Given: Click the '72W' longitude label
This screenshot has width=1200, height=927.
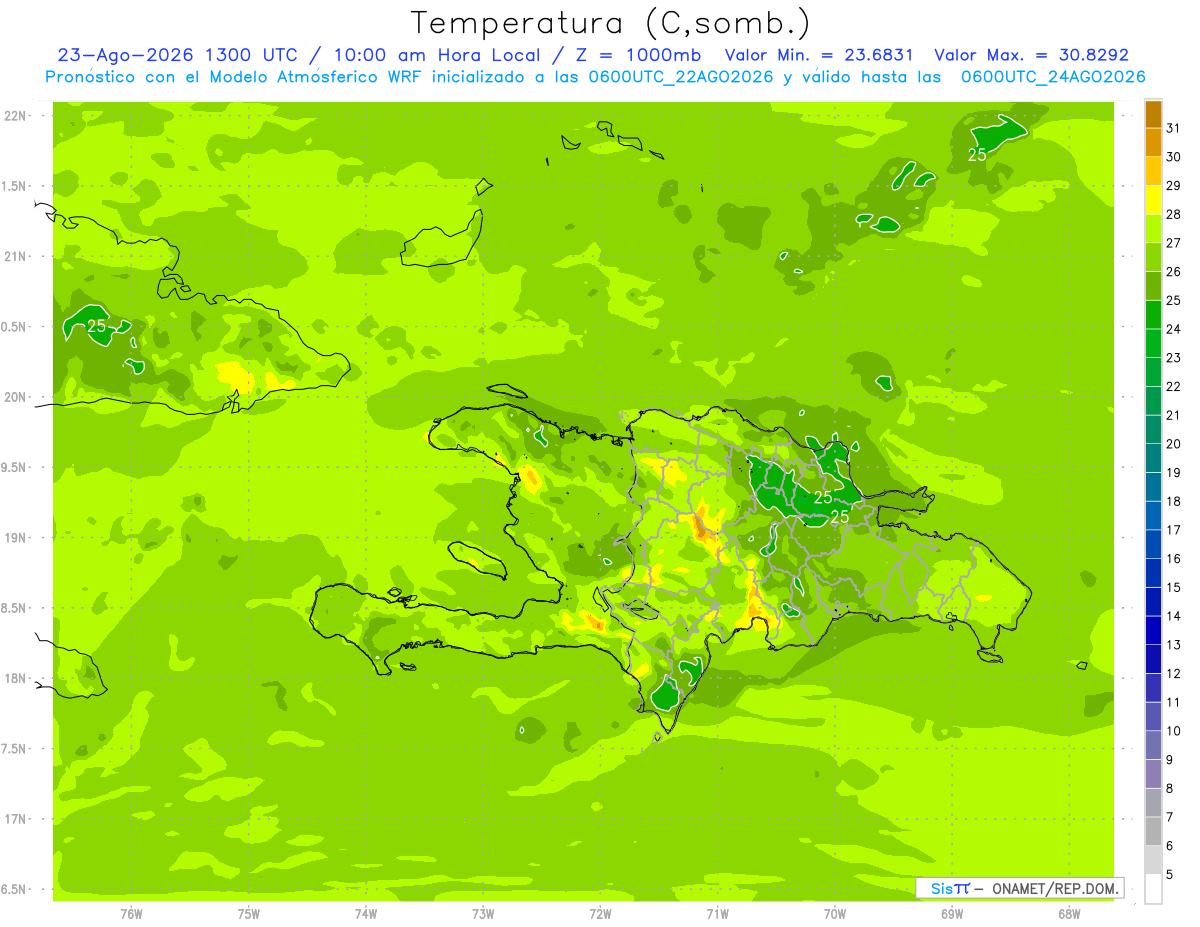Looking at the screenshot, I should point(601,914).
